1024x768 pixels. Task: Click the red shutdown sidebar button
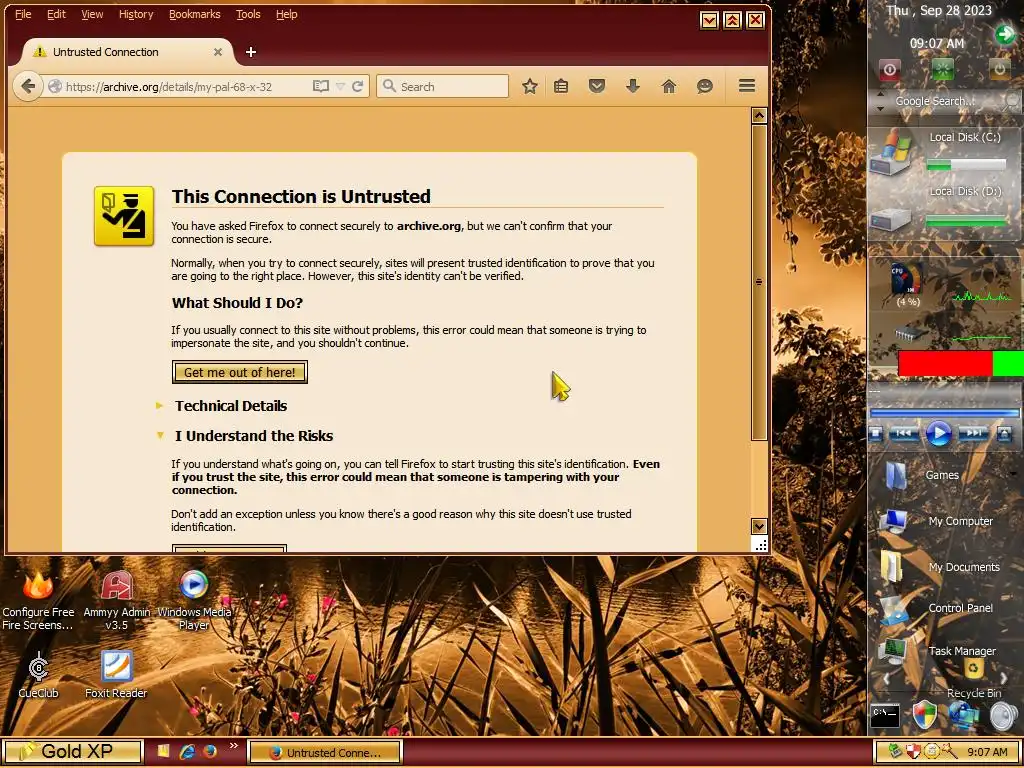click(889, 69)
